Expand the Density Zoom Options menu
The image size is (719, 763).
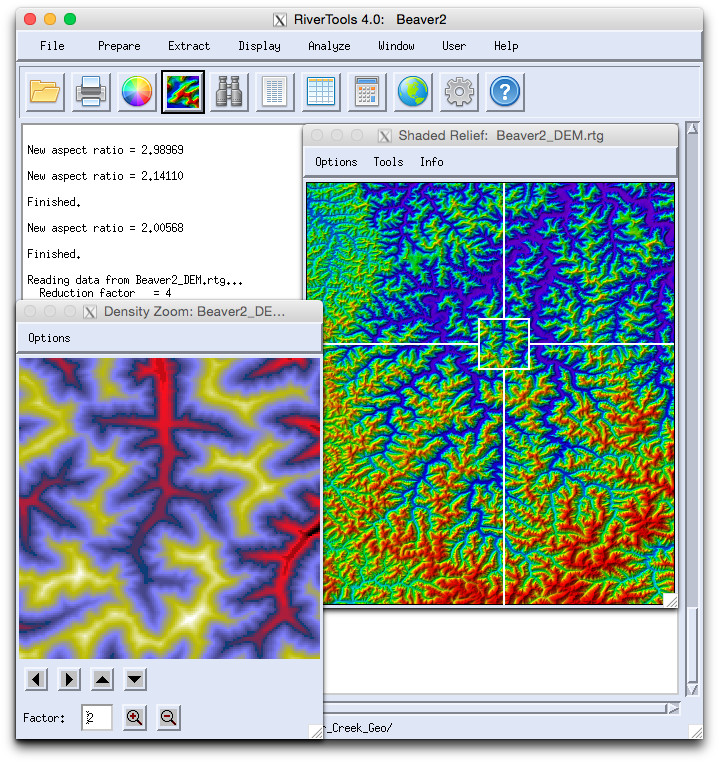(49, 338)
